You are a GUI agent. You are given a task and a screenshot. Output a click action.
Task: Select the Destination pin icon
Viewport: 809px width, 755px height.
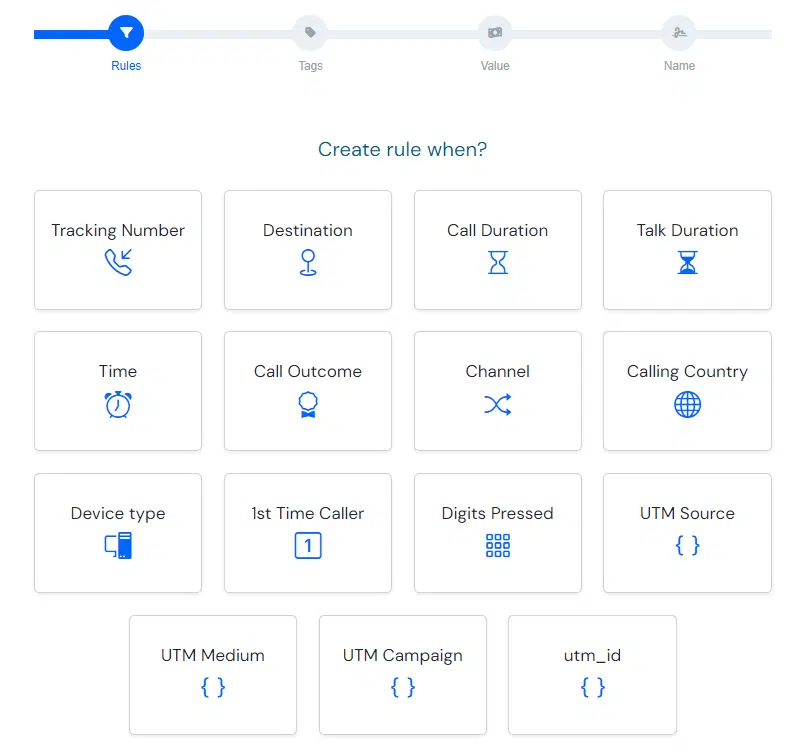coord(308,262)
